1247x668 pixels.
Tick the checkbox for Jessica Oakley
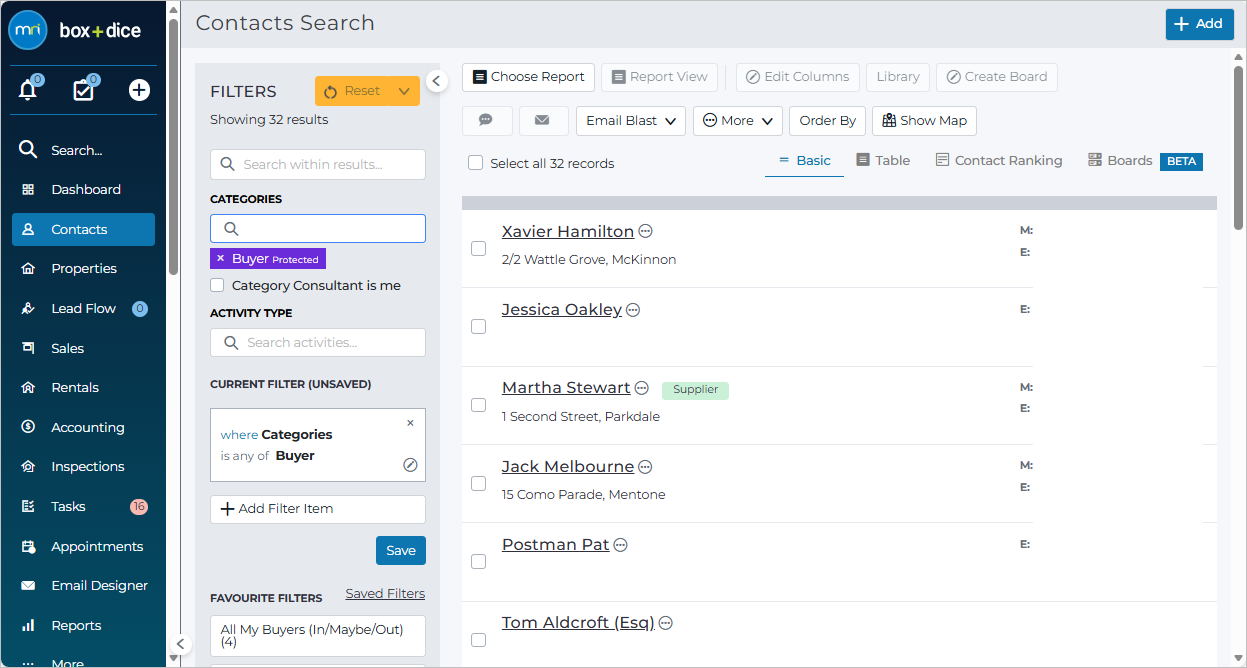point(478,327)
